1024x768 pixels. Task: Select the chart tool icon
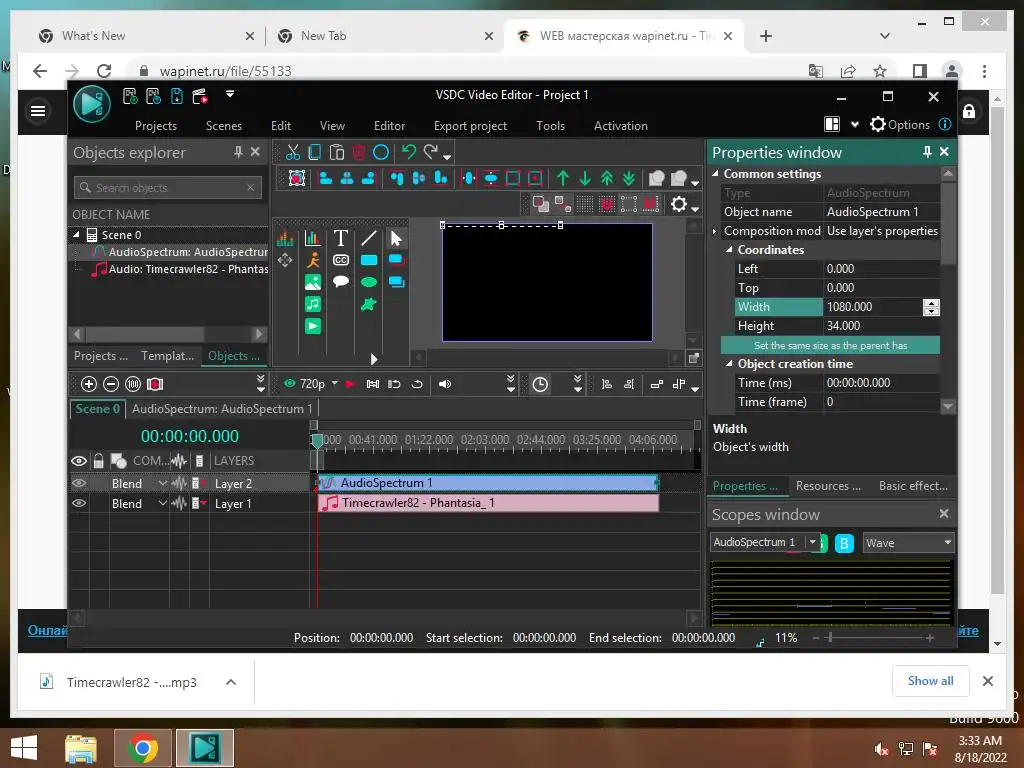tap(313, 238)
